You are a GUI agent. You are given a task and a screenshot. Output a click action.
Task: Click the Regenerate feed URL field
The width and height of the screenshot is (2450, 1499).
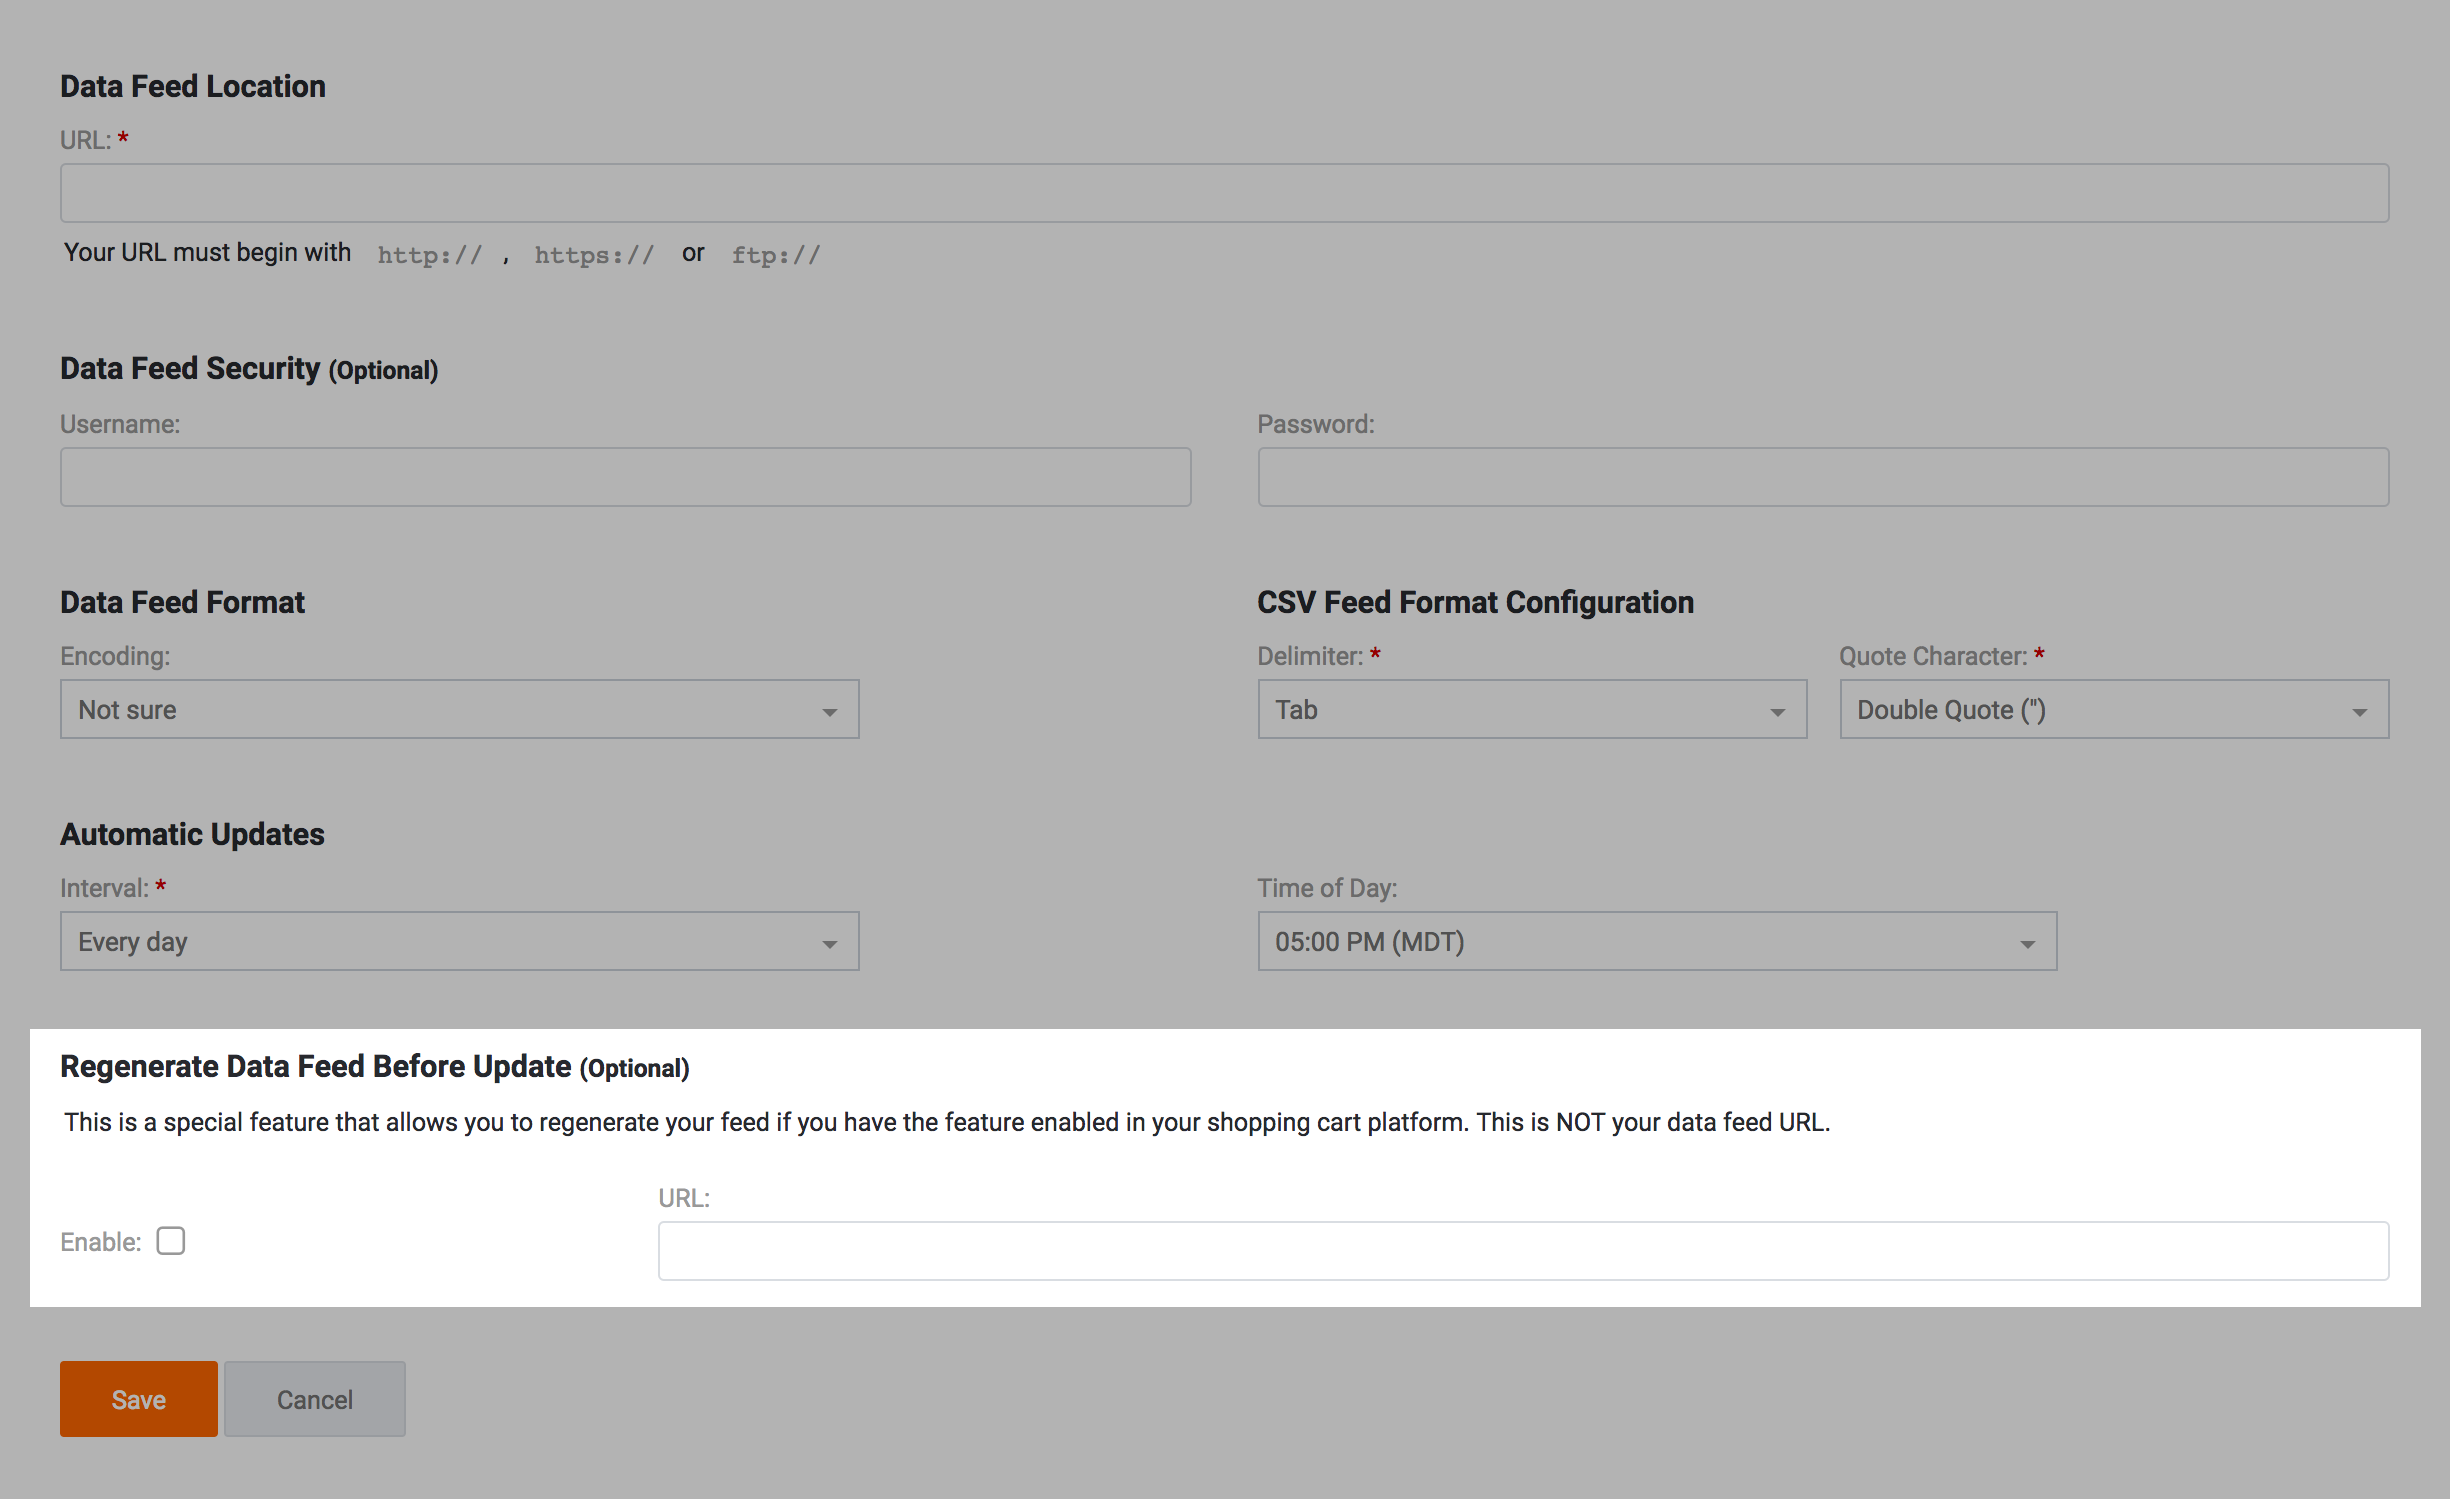1522,1251
